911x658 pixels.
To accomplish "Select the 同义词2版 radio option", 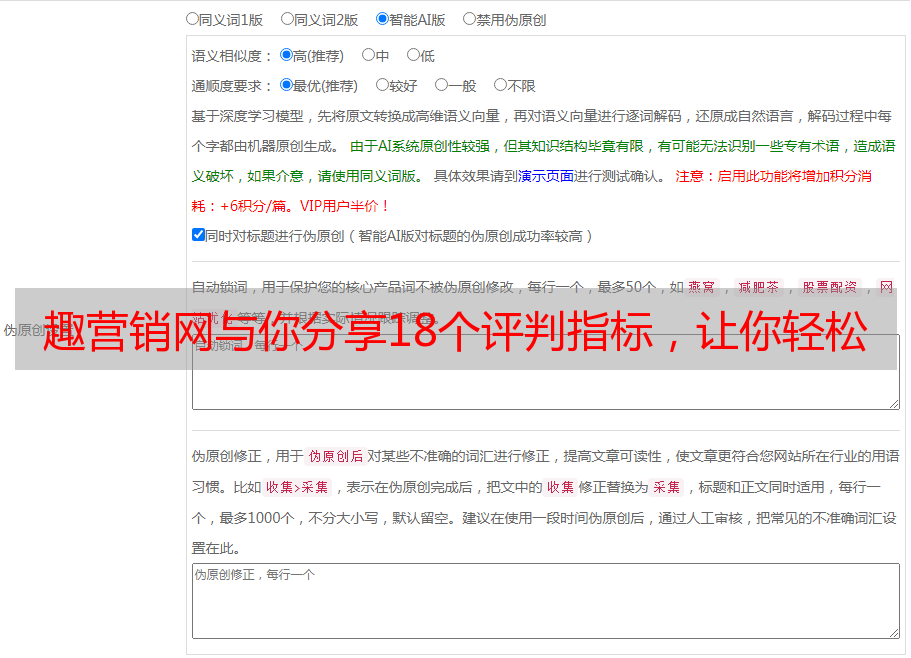I will (287, 19).
